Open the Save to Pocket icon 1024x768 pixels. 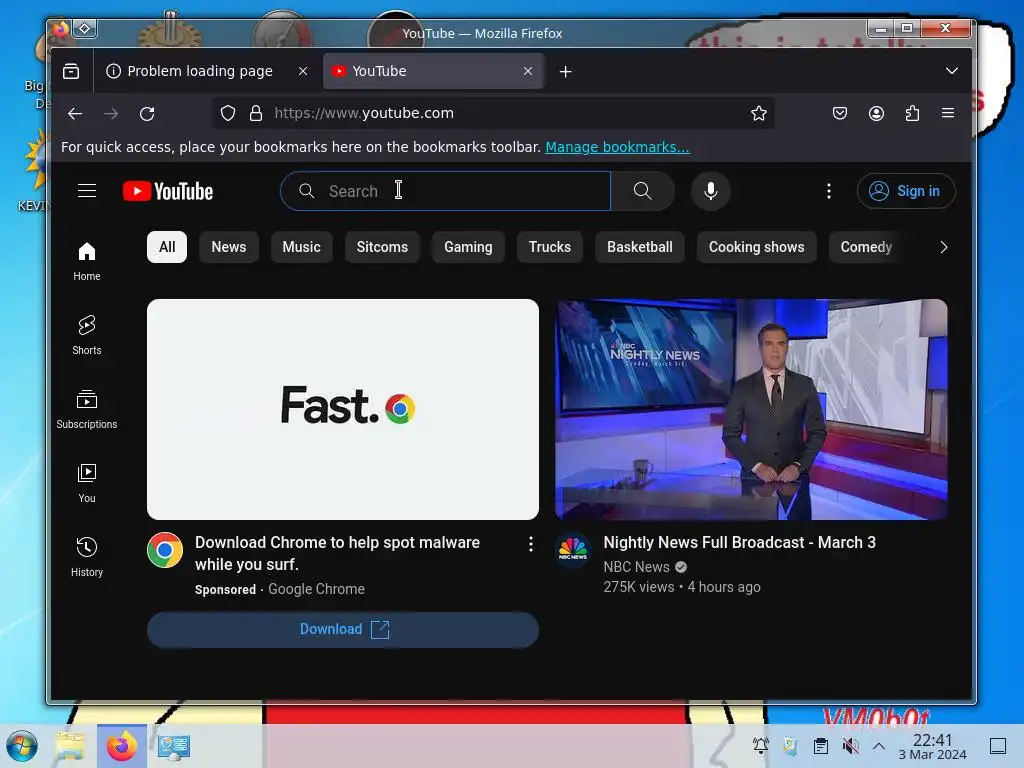pos(840,114)
